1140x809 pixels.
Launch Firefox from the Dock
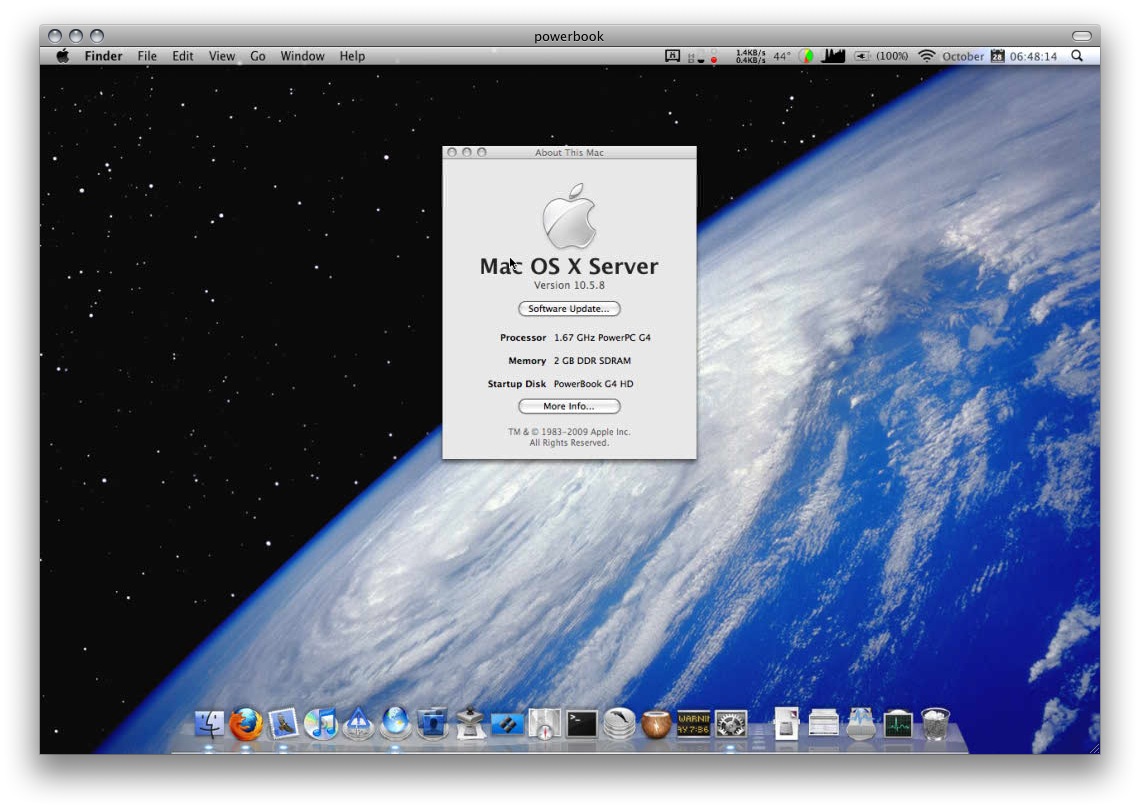246,724
